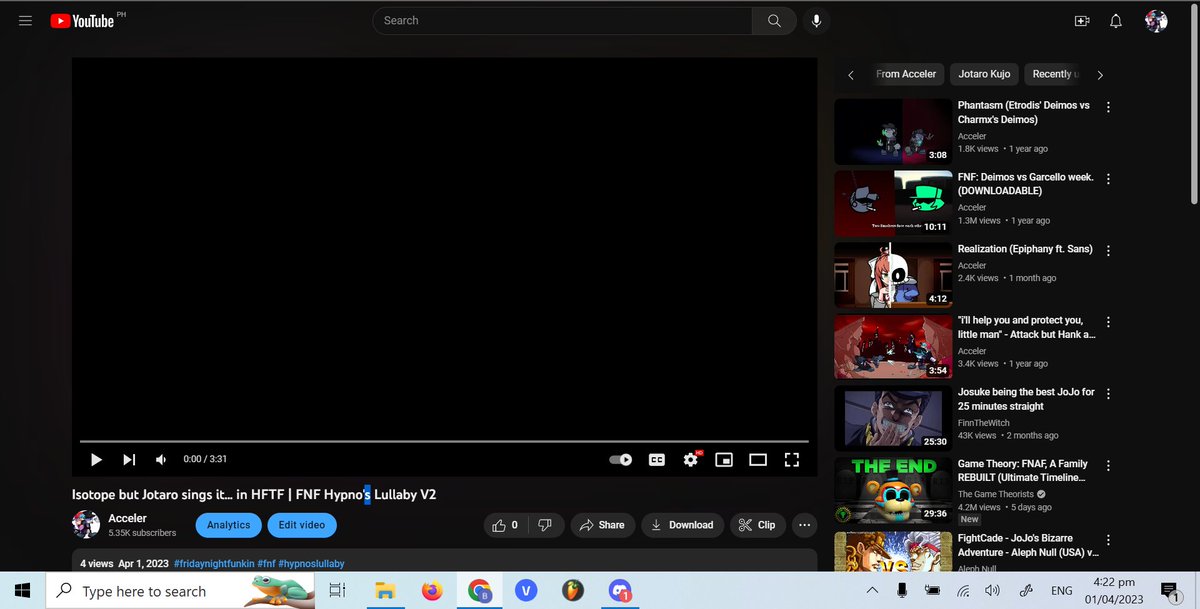This screenshot has height=609, width=1200.
Task: Click the Download button
Action: [682, 524]
